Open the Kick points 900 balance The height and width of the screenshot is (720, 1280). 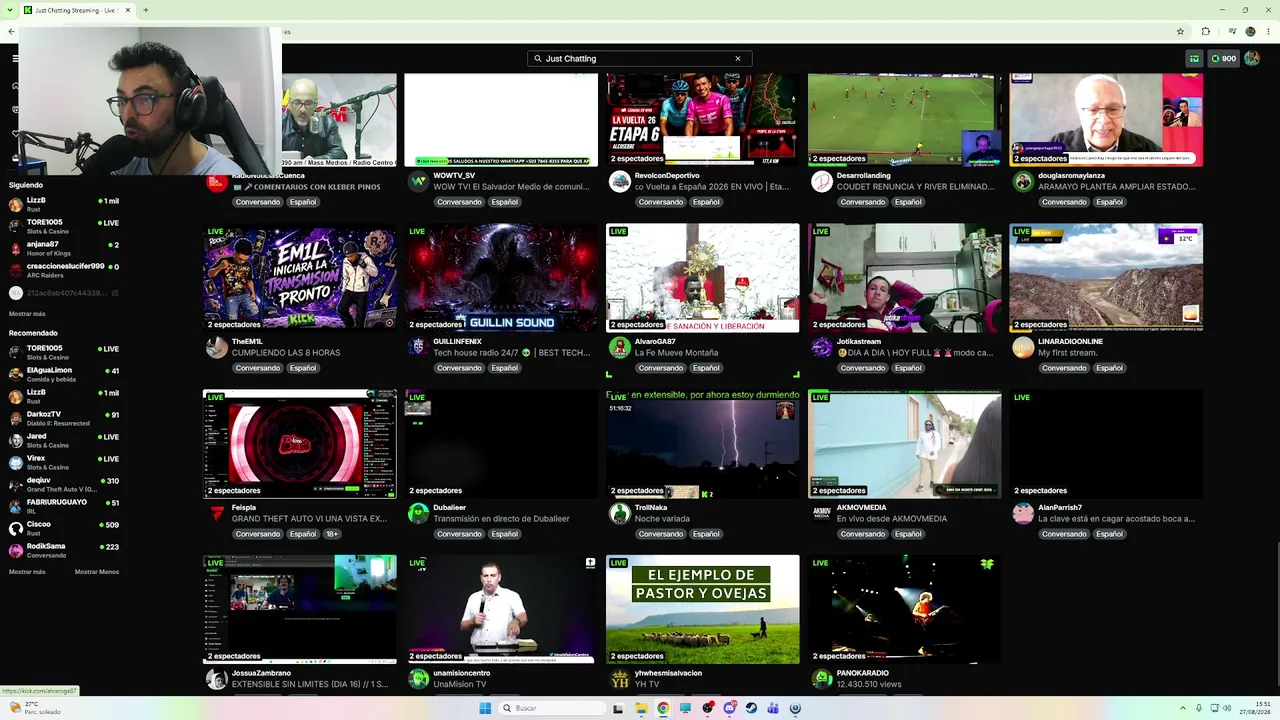[x=1224, y=58]
